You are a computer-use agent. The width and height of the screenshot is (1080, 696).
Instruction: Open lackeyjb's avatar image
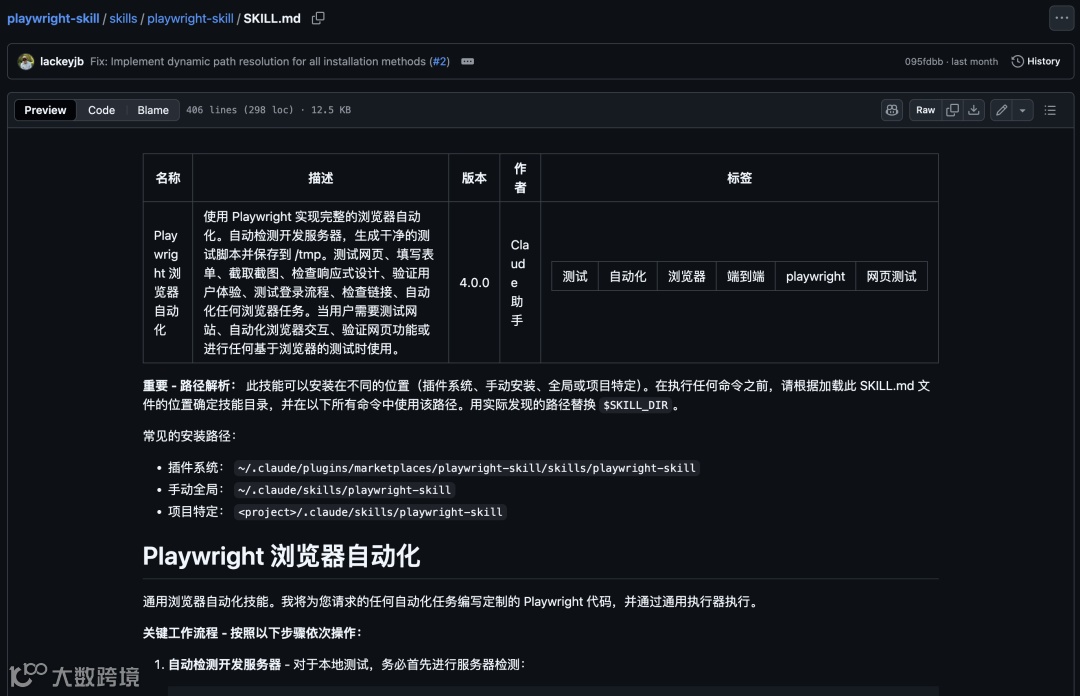26,61
